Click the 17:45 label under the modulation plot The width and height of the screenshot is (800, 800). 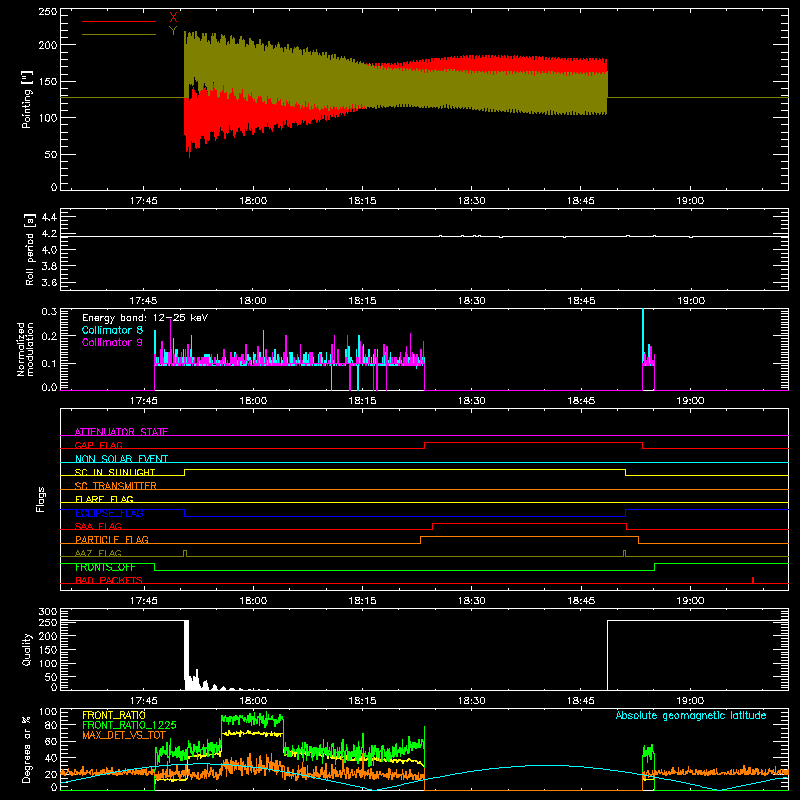coord(143,401)
